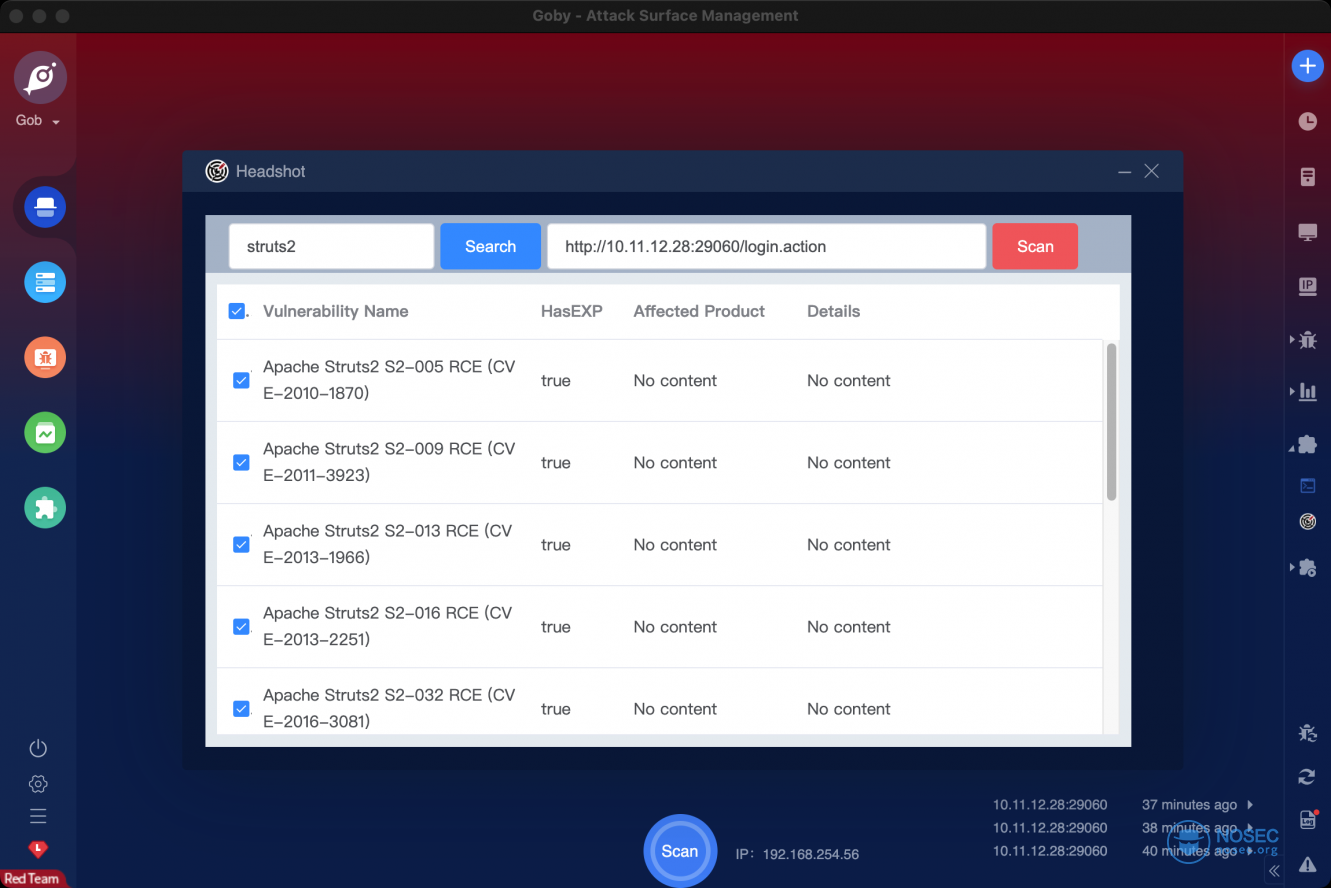This screenshot has width=1331, height=888.
Task: Click the Red Team label
Action: click(31, 878)
